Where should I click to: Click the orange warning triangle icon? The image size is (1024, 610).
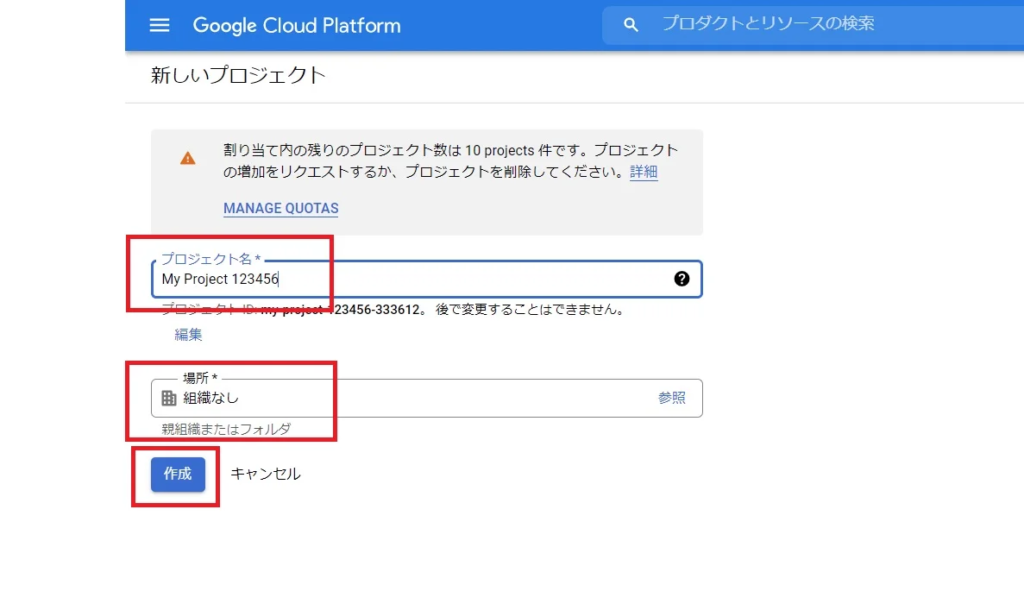pyautogui.click(x=188, y=158)
